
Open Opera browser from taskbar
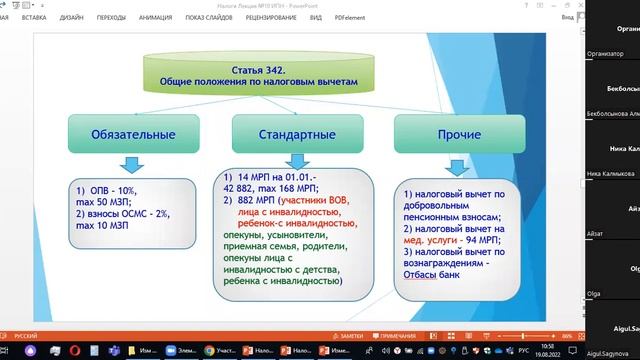tap(75, 350)
